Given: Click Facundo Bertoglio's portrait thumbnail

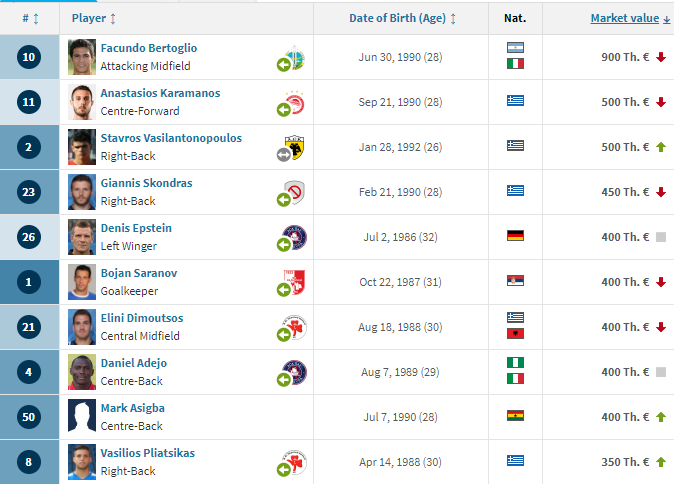Looking at the screenshot, I should (x=82, y=57).
